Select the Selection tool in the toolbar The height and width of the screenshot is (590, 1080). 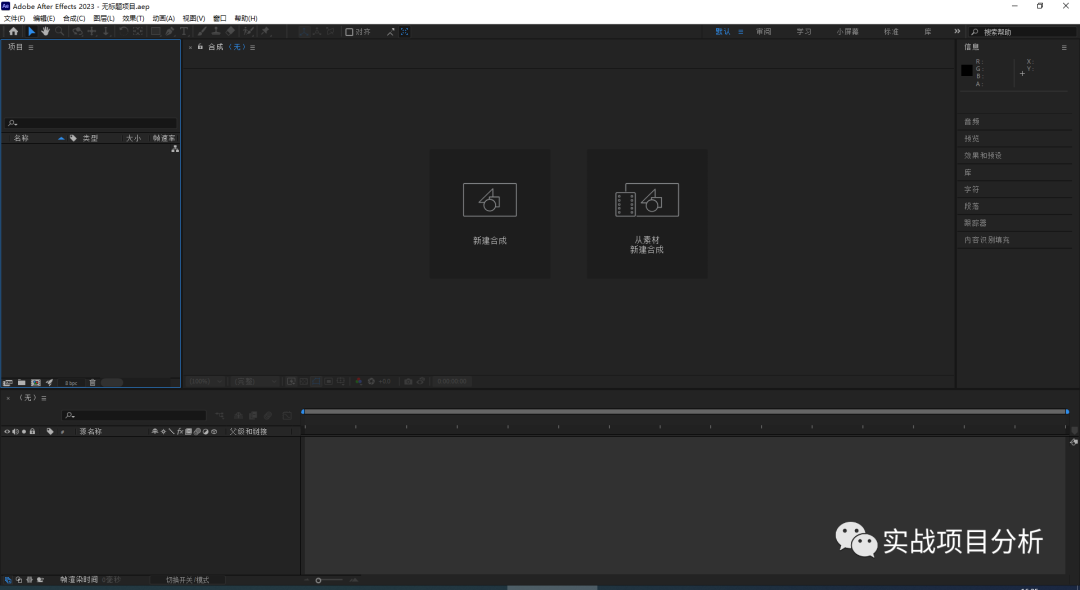(x=31, y=31)
